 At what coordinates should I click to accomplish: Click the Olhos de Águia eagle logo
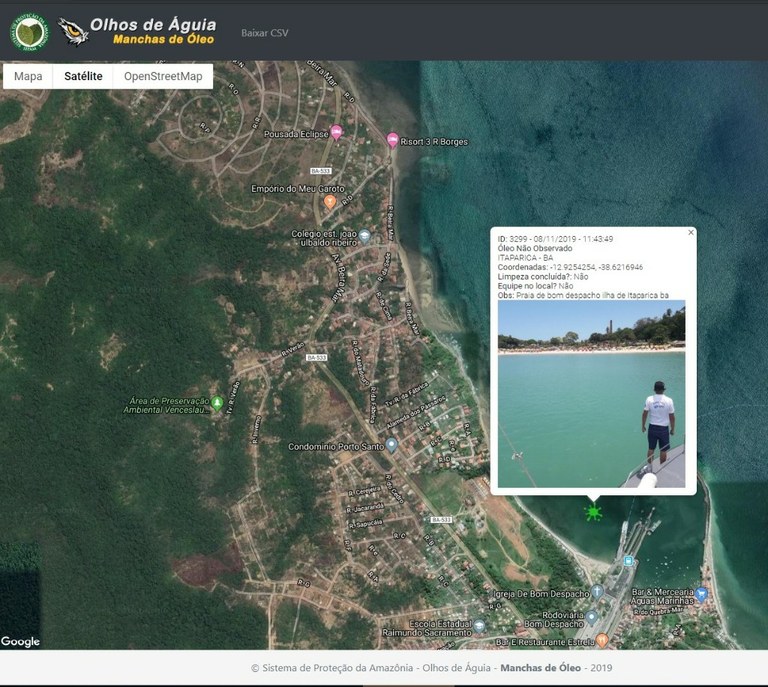73,32
